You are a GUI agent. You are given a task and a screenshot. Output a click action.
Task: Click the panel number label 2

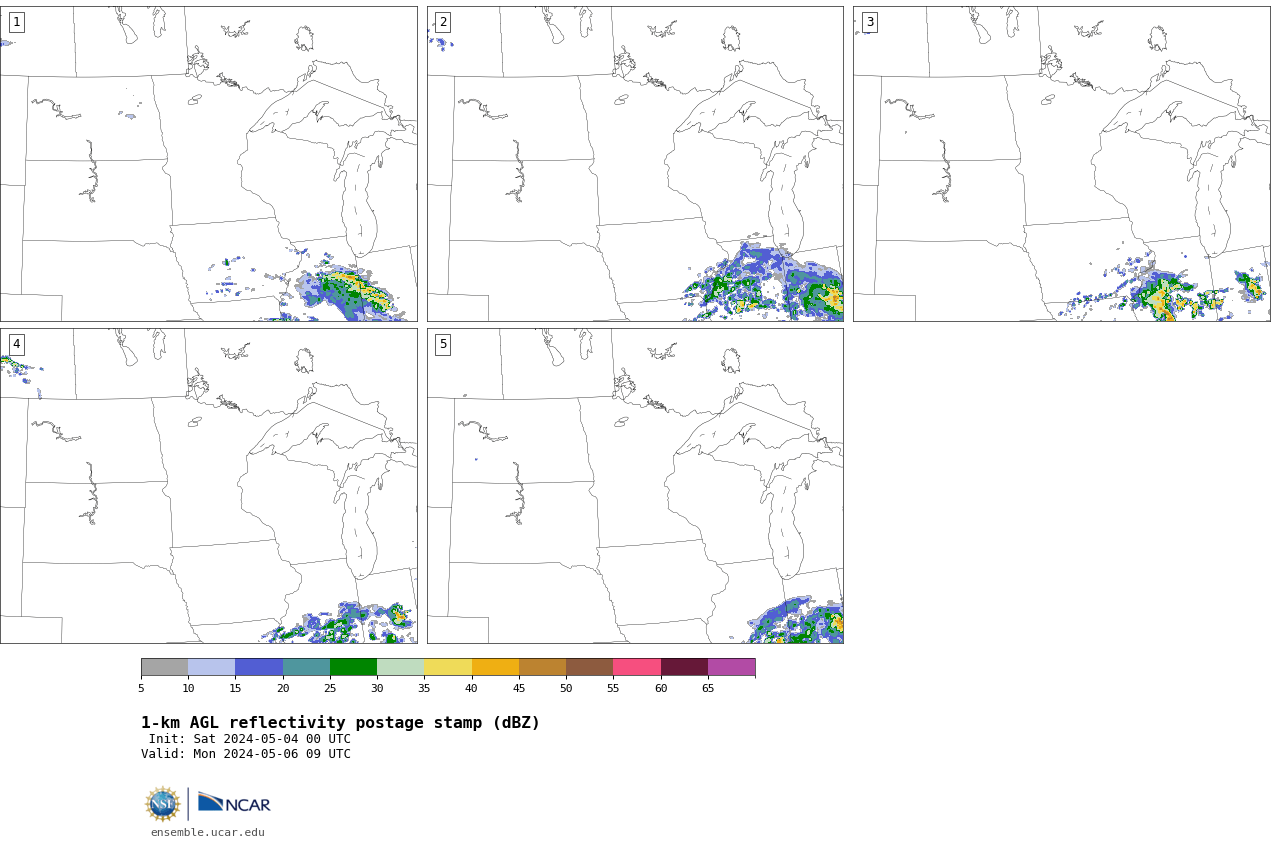pyautogui.click(x=443, y=22)
